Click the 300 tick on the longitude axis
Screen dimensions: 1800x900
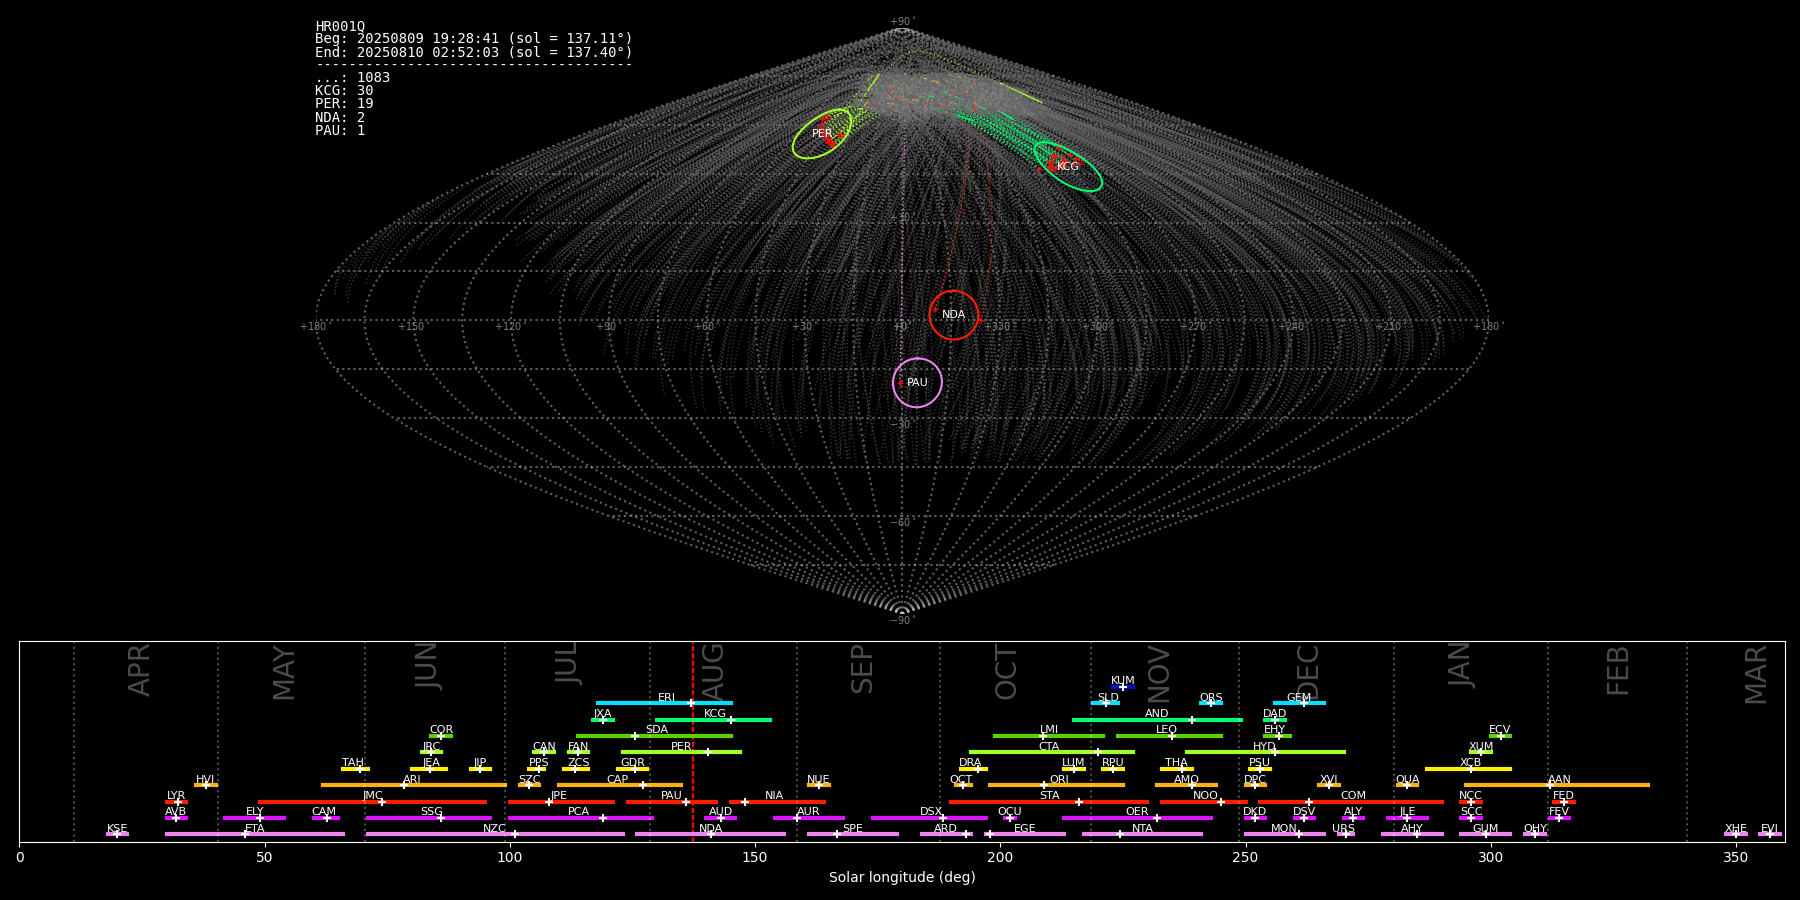(1490, 857)
